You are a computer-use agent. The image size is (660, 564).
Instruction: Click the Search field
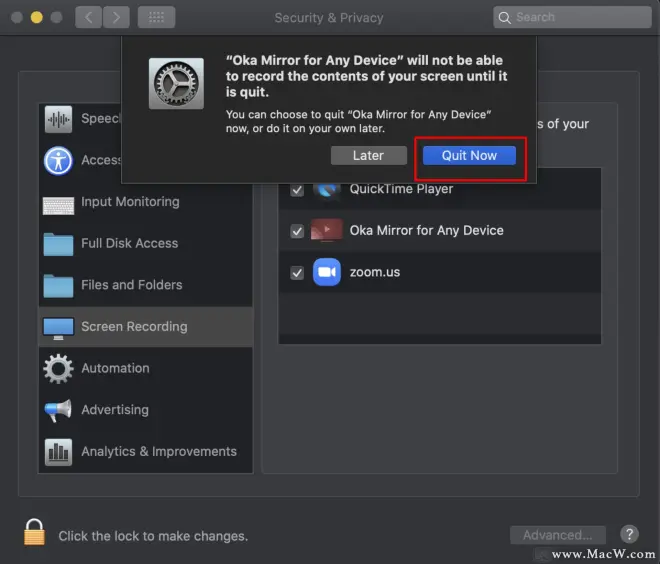point(572,17)
